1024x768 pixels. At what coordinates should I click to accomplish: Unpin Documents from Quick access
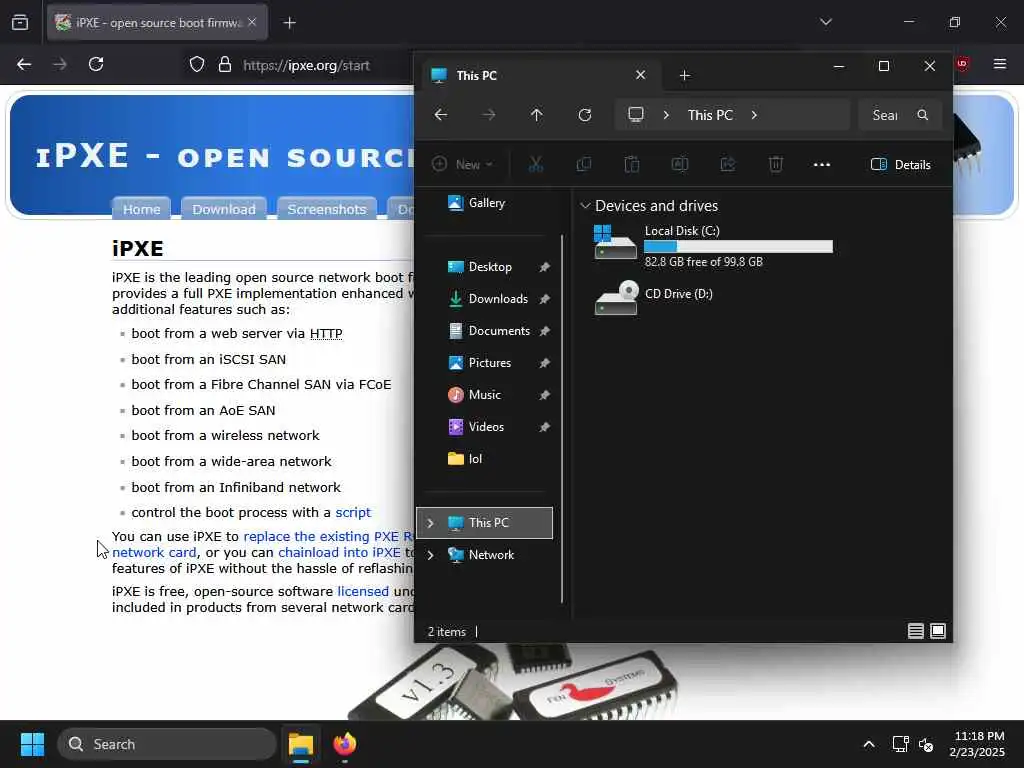point(545,331)
